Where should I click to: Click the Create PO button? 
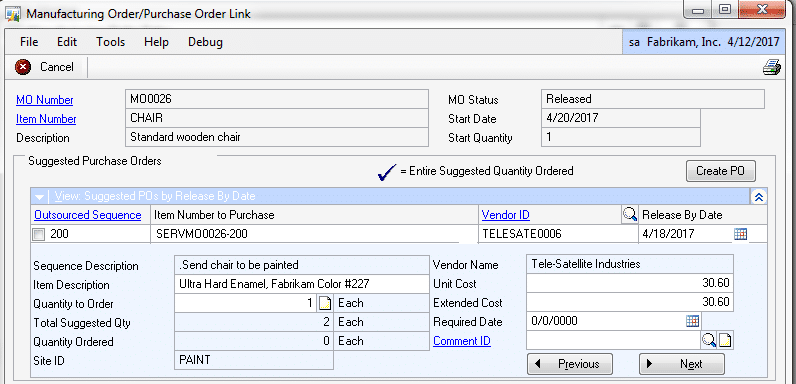tap(720, 171)
